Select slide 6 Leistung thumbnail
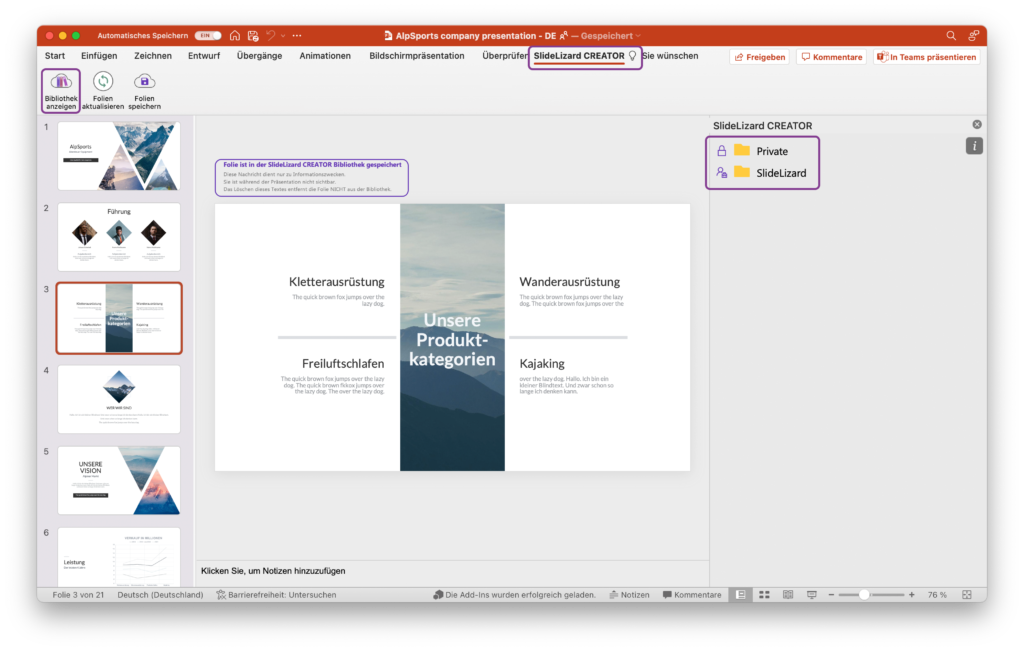1024x651 pixels. coord(119,556)
